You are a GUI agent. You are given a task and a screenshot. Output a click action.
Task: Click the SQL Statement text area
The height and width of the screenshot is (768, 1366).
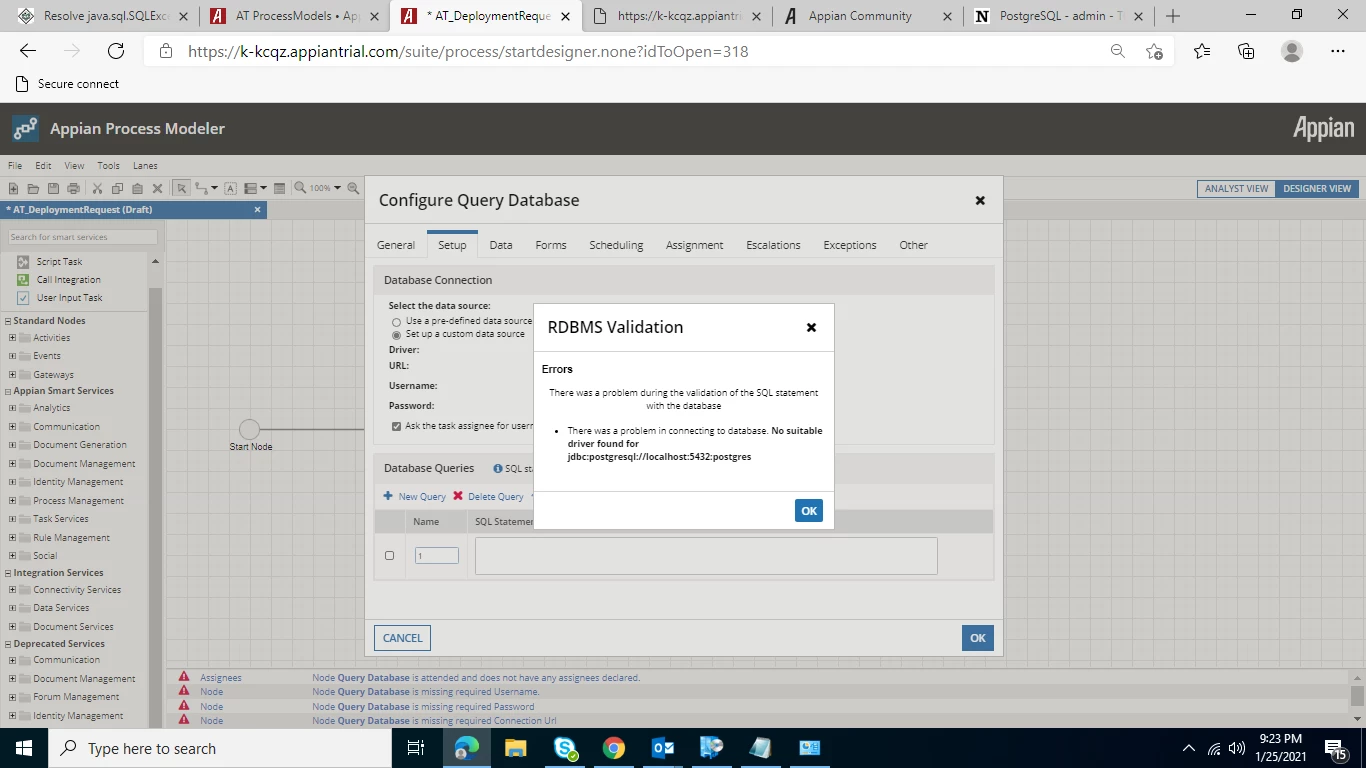(x=706, y=556)
